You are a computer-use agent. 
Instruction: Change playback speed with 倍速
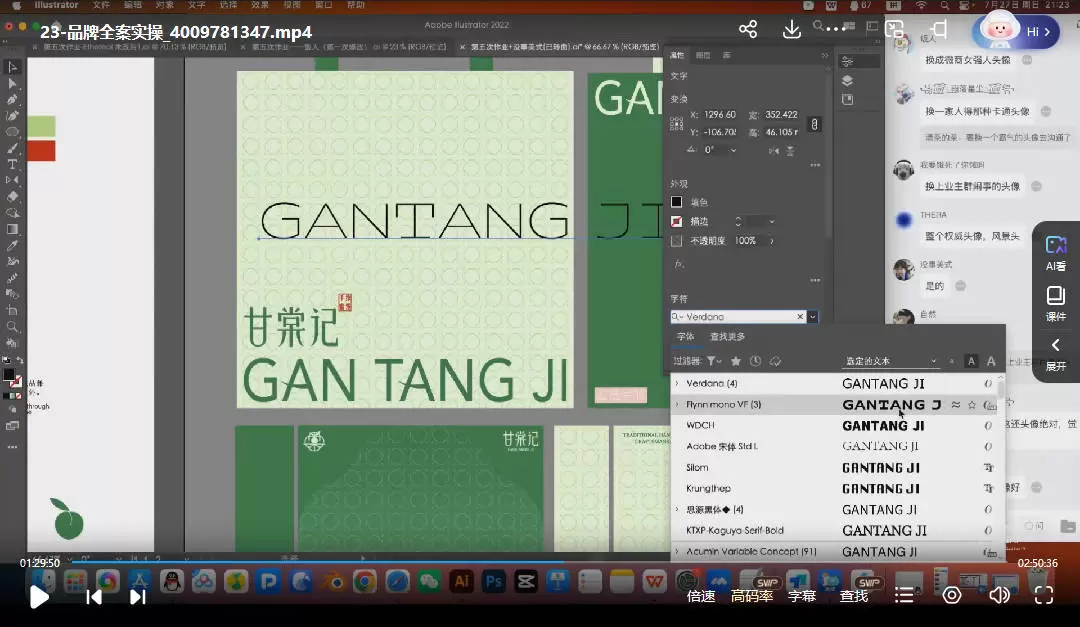coord(701,596)
